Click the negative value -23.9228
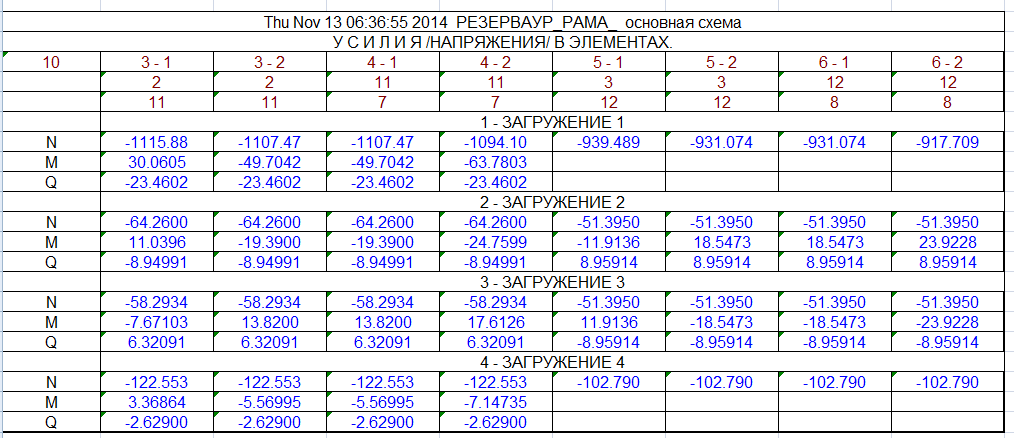1014x438 pixels. 947,322
